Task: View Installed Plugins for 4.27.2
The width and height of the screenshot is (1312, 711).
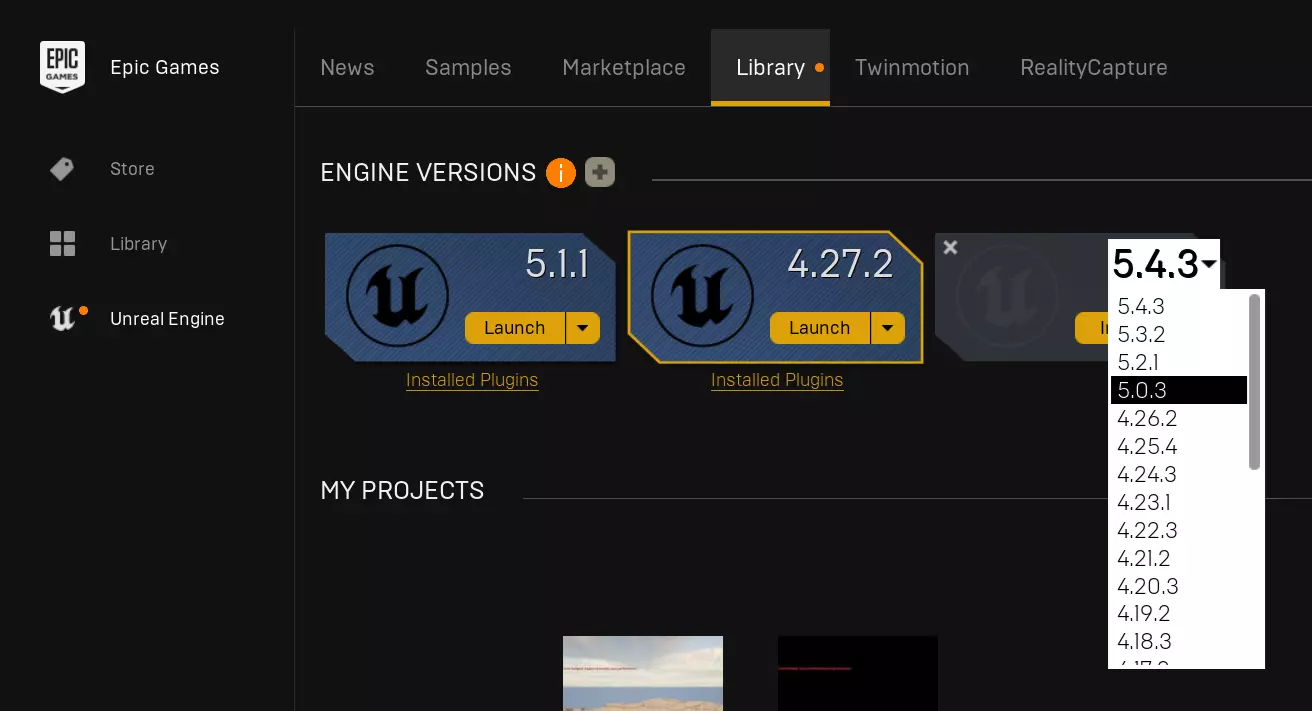Action: click(x=777, y=380)
